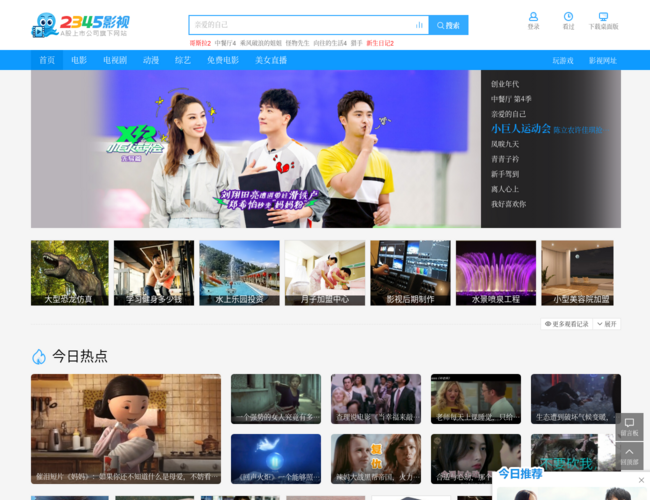The image size is (650, 500).
Task: Open the 影视网址 nav link
Action: [603, 61]
